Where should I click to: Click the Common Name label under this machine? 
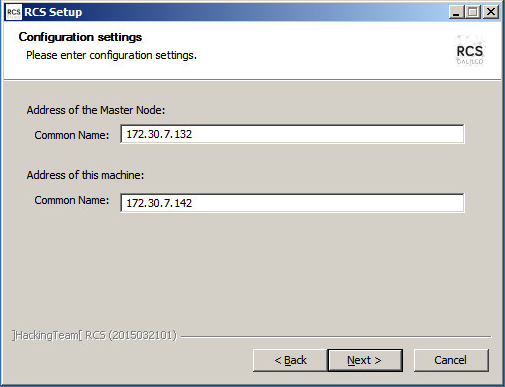pyautogui.click(x=72, y=200)
